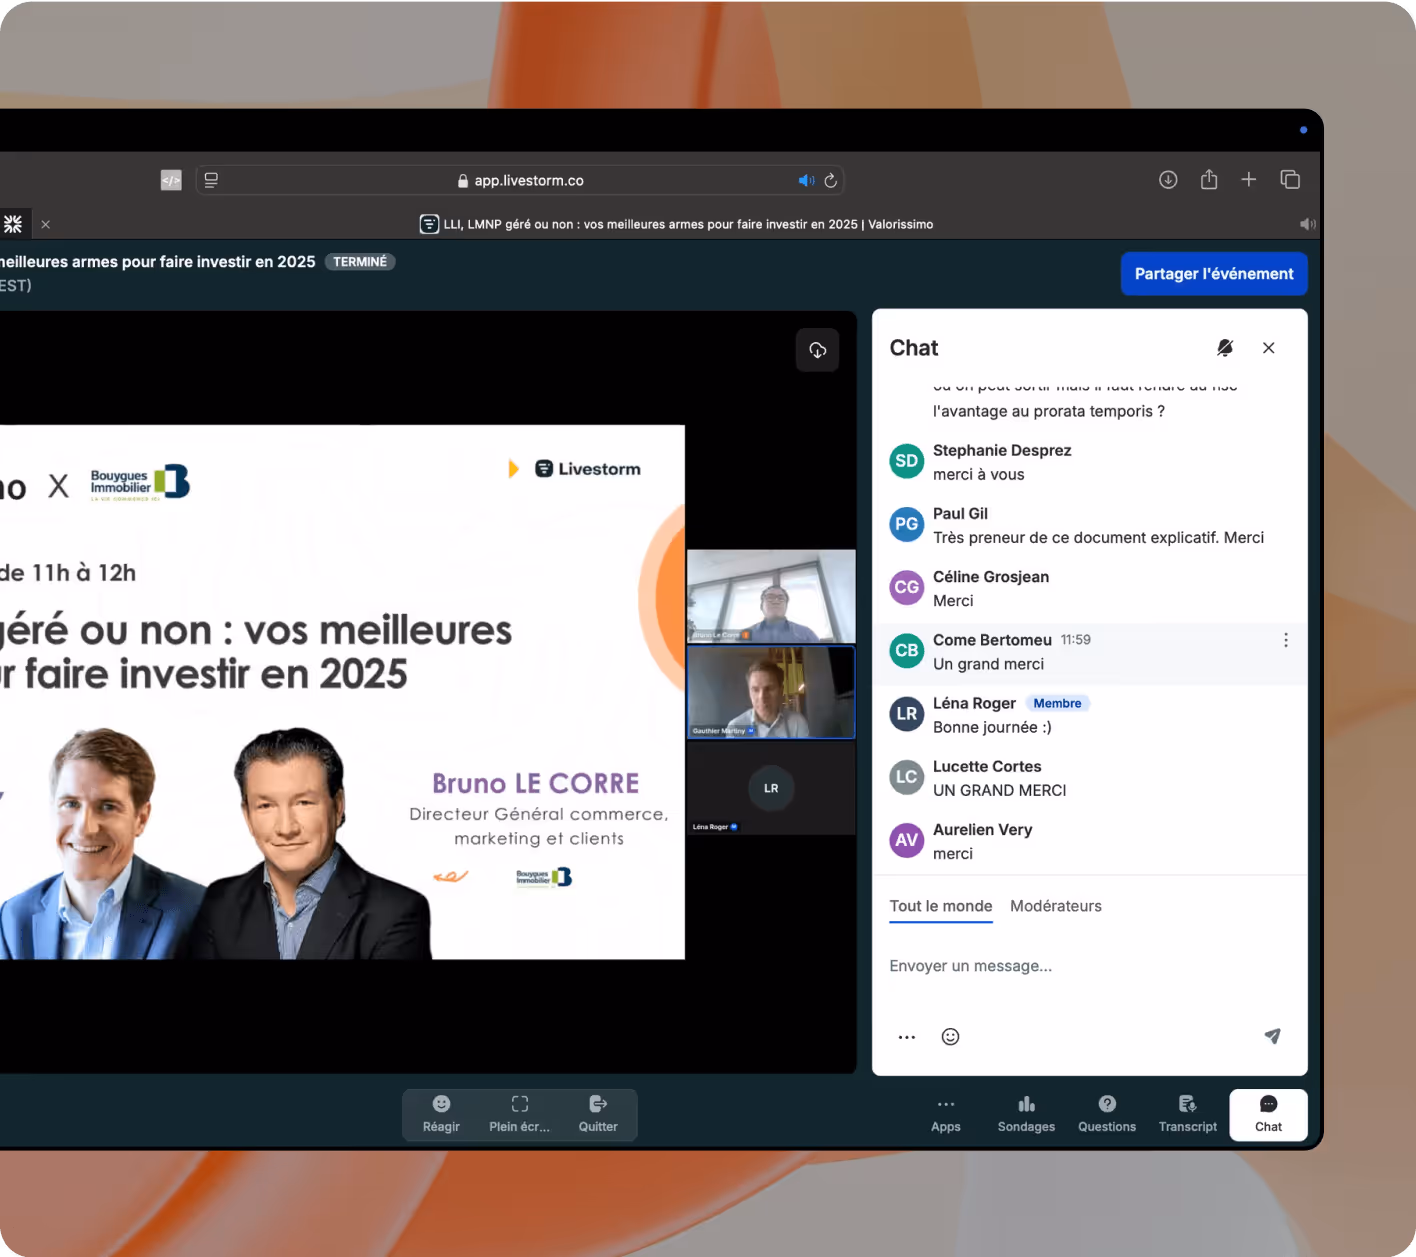Click the download recording icon on video

coord(818,350)
